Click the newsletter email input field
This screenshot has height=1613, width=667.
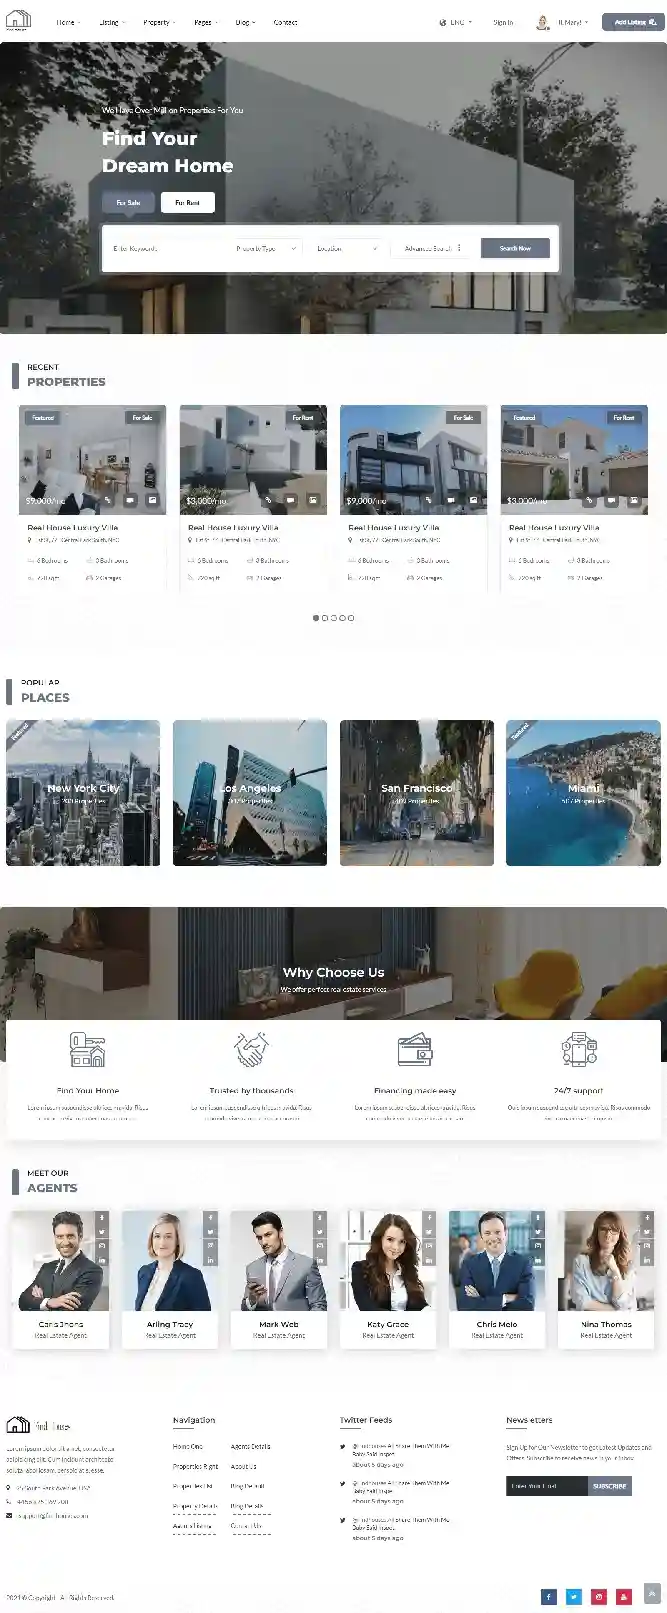coord(546,1486)
